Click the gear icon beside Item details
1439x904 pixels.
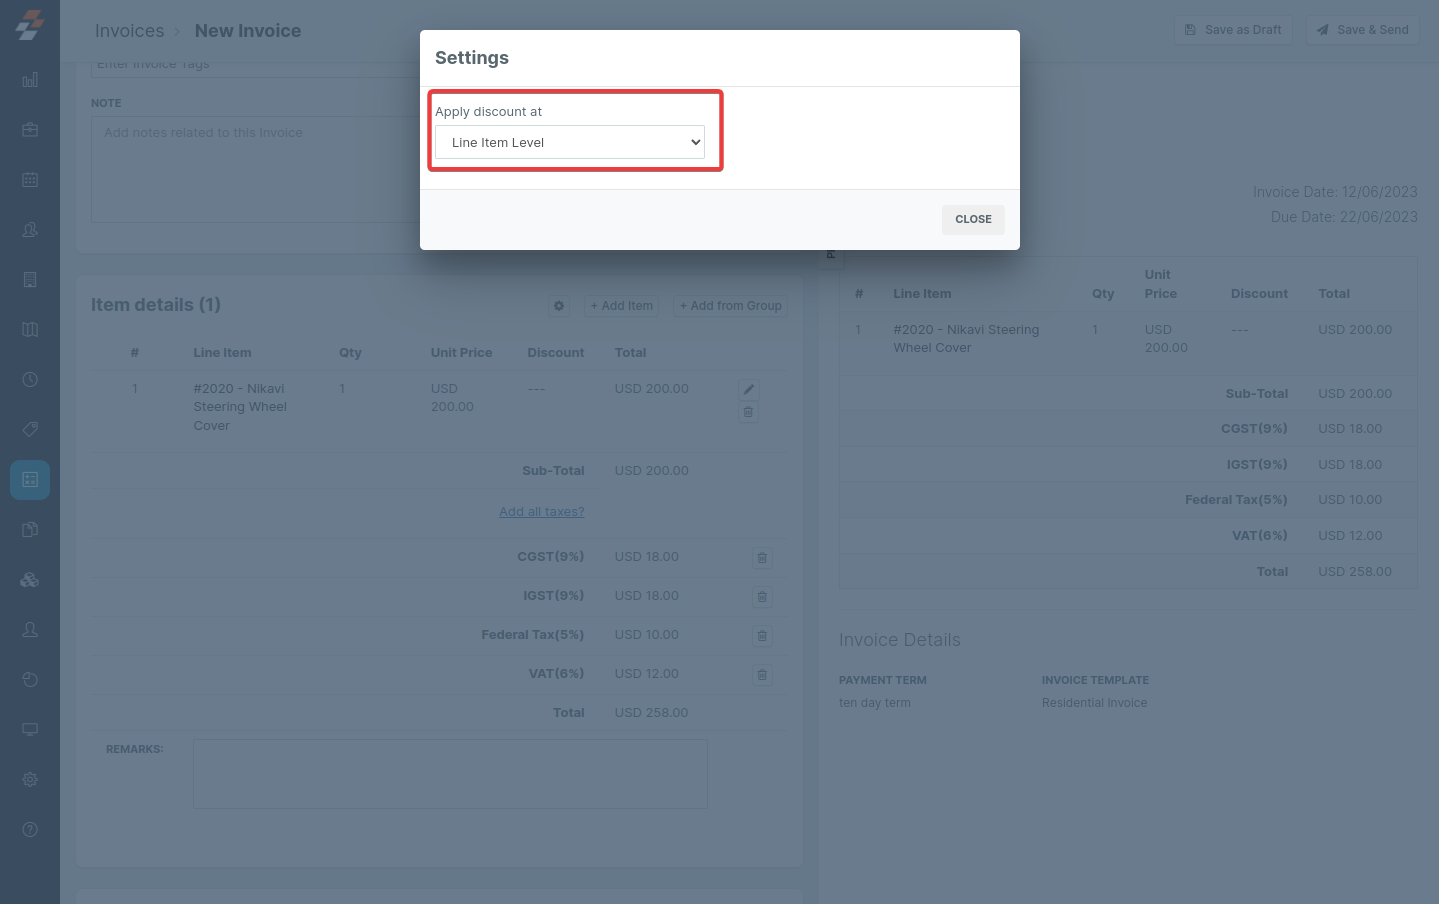(559, 306)
